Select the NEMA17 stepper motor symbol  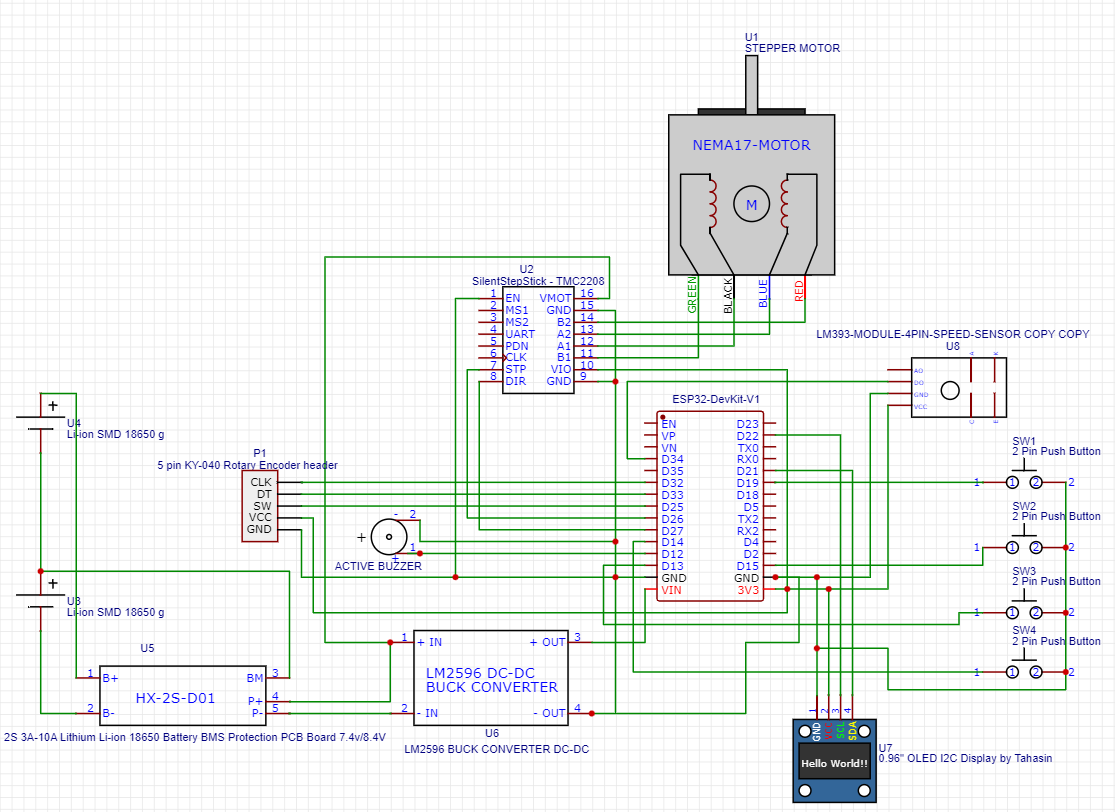(750, 190)
